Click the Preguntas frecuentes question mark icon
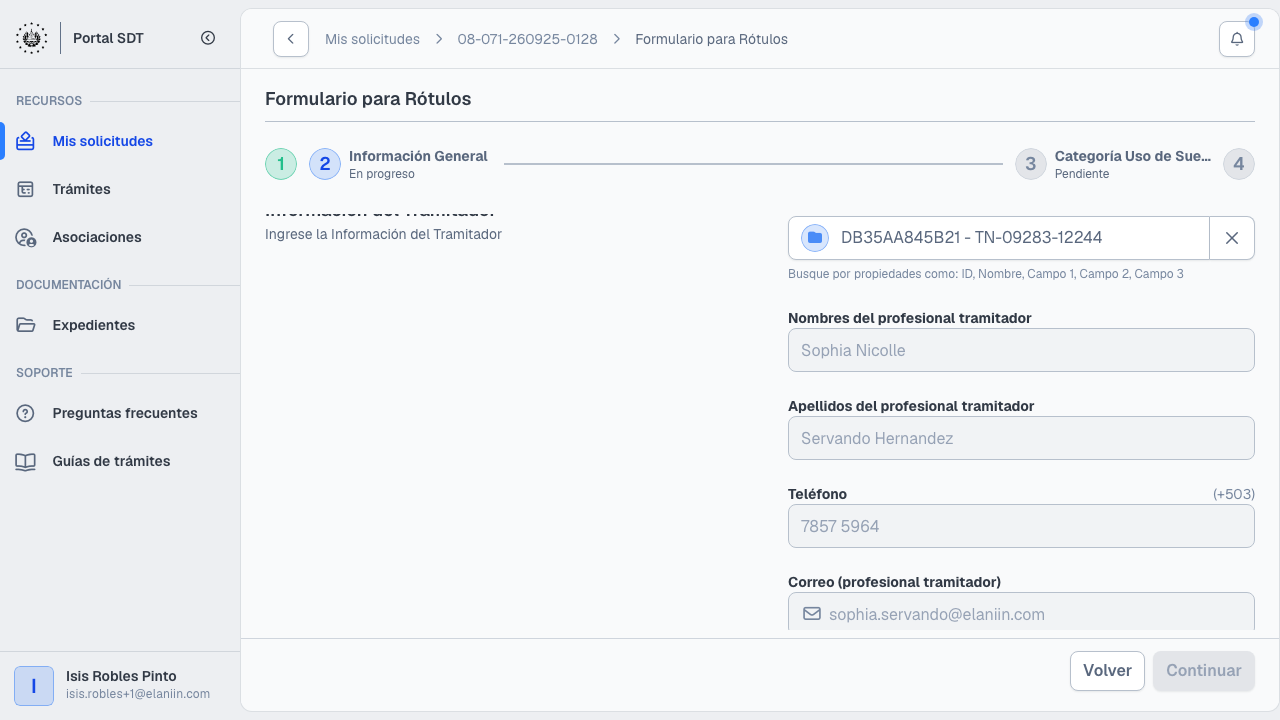 click(x=26, y=413)
